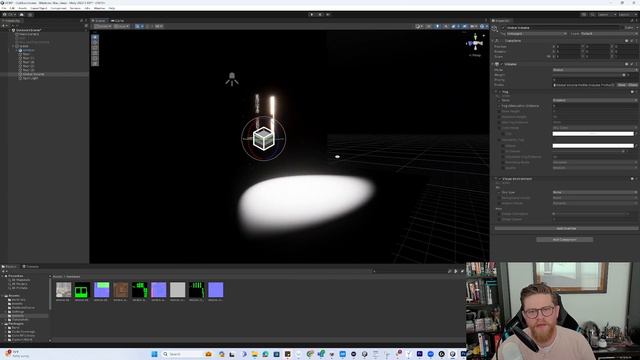Toggle Fog Attenuation Distance override checkbox
Viewport: 640px width, 360px height.
coord(499,106)
